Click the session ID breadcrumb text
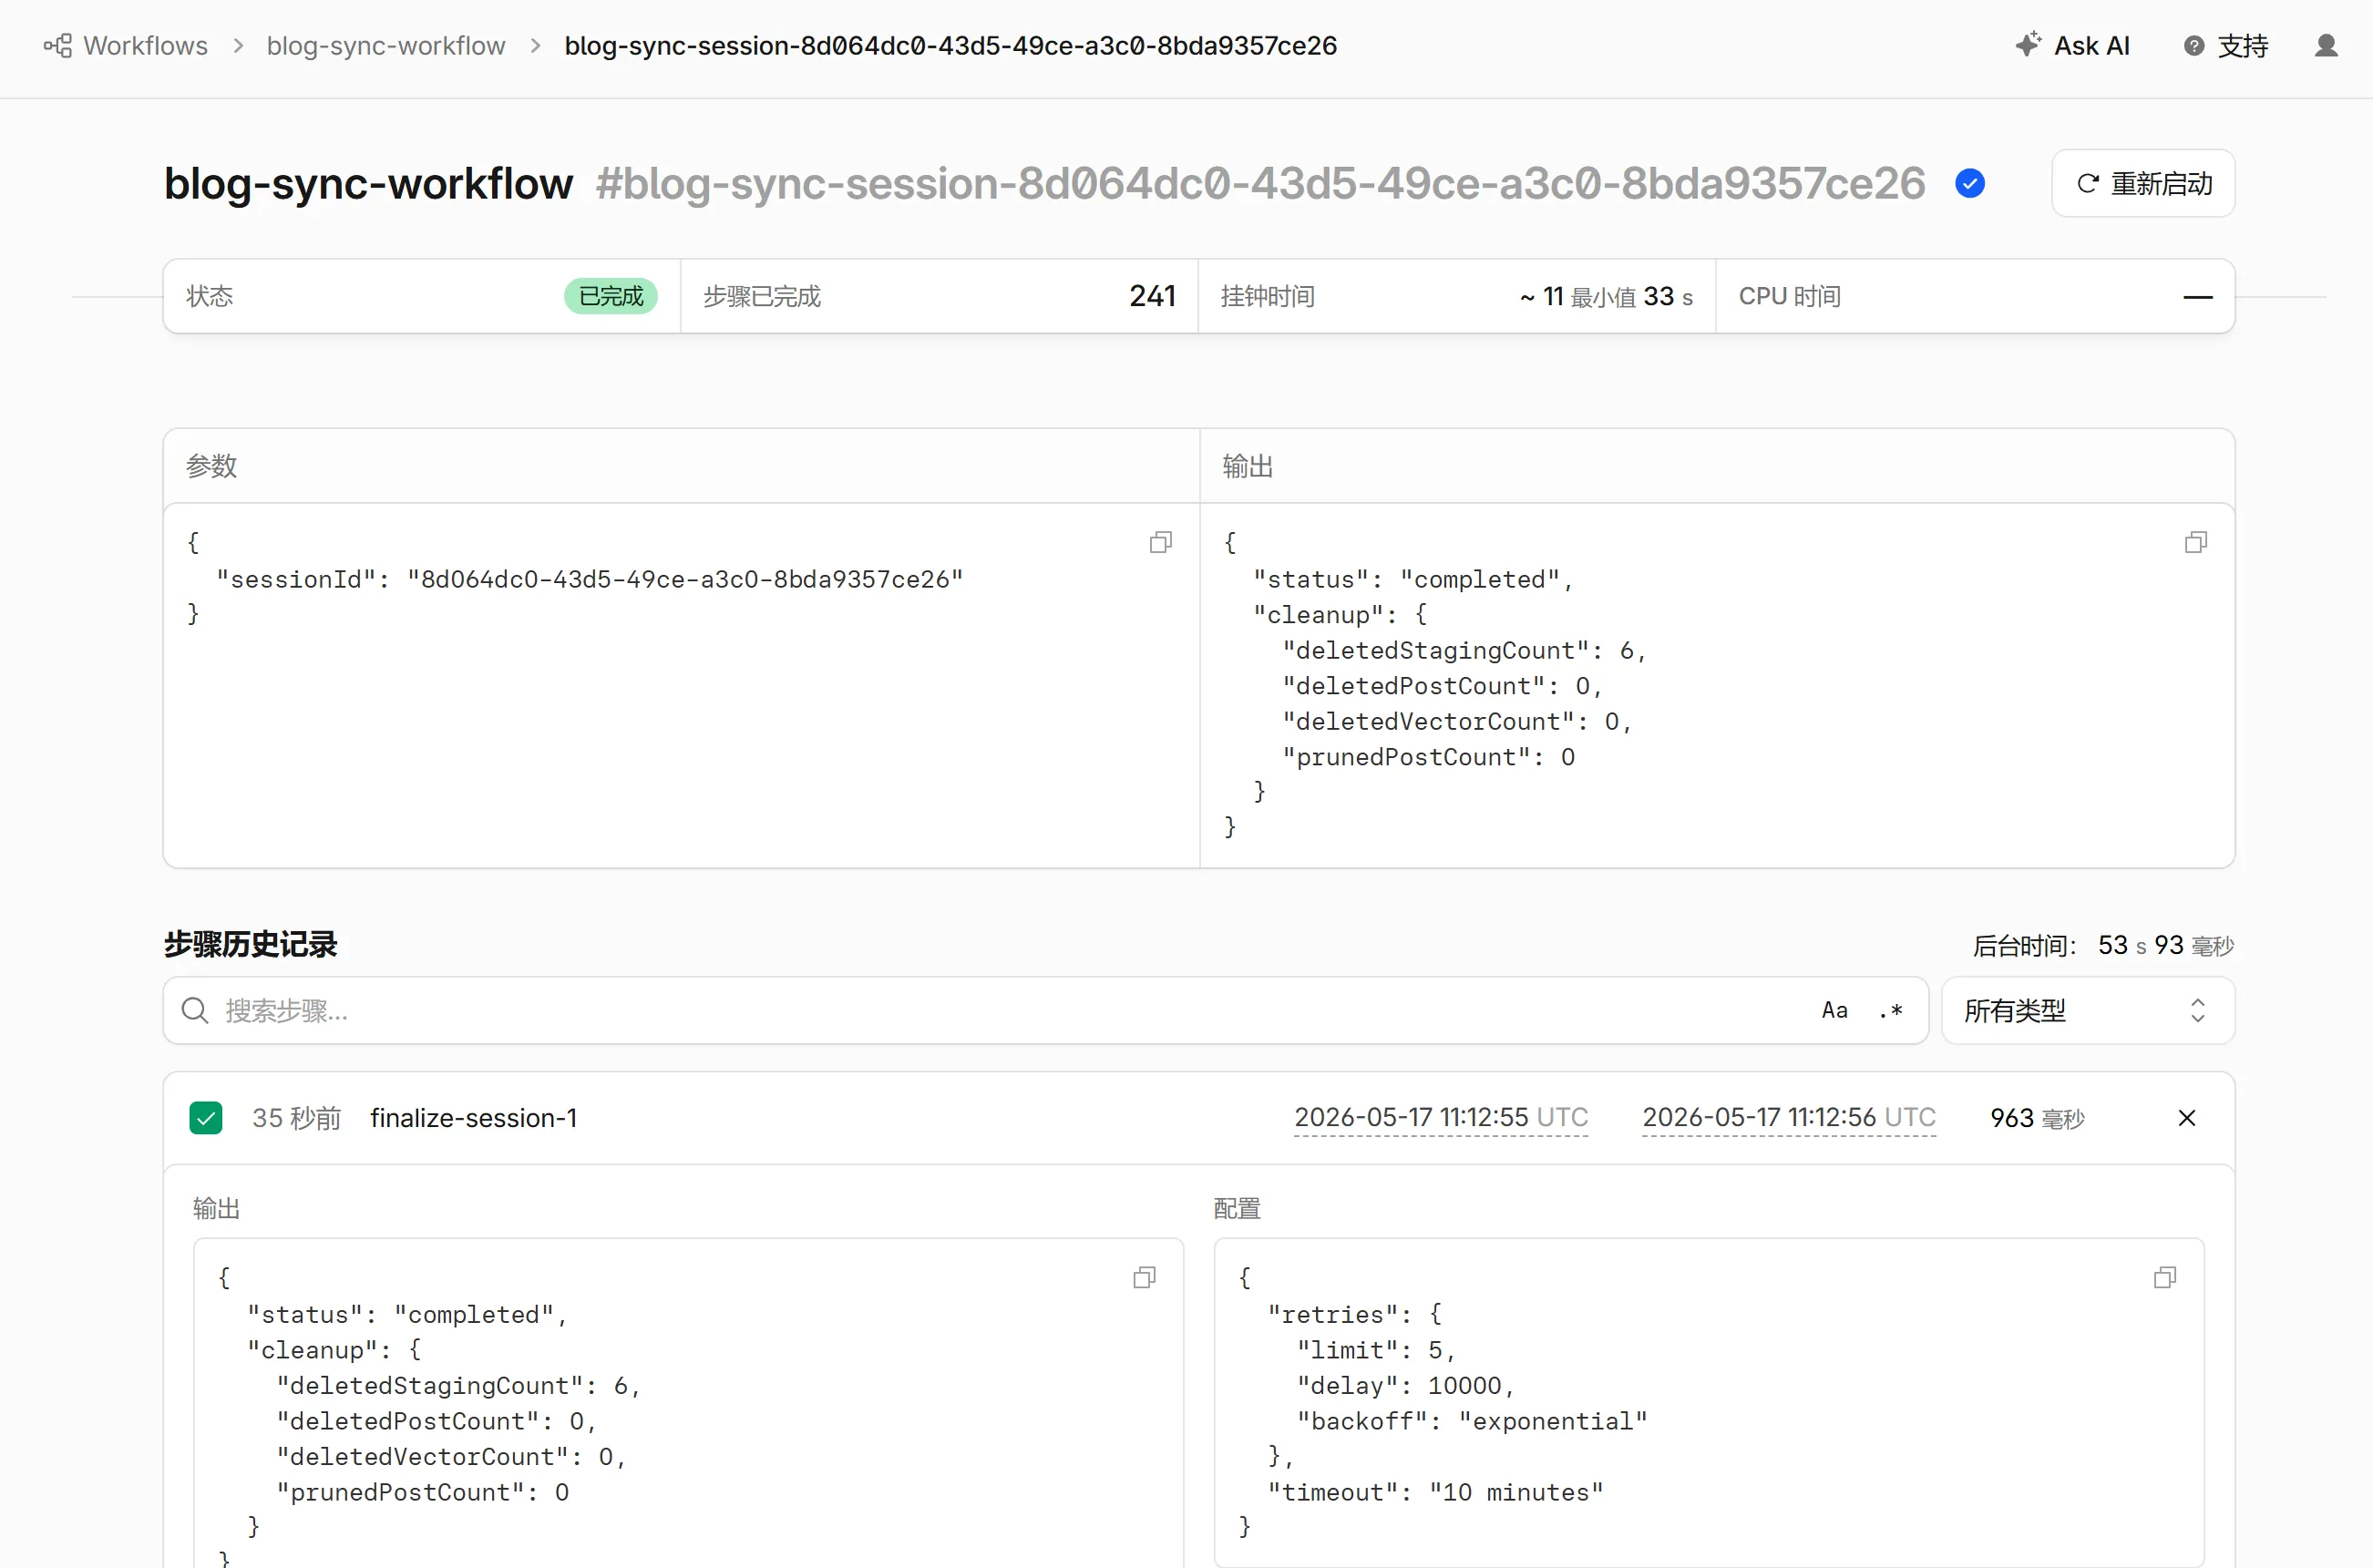 point(950,46)
